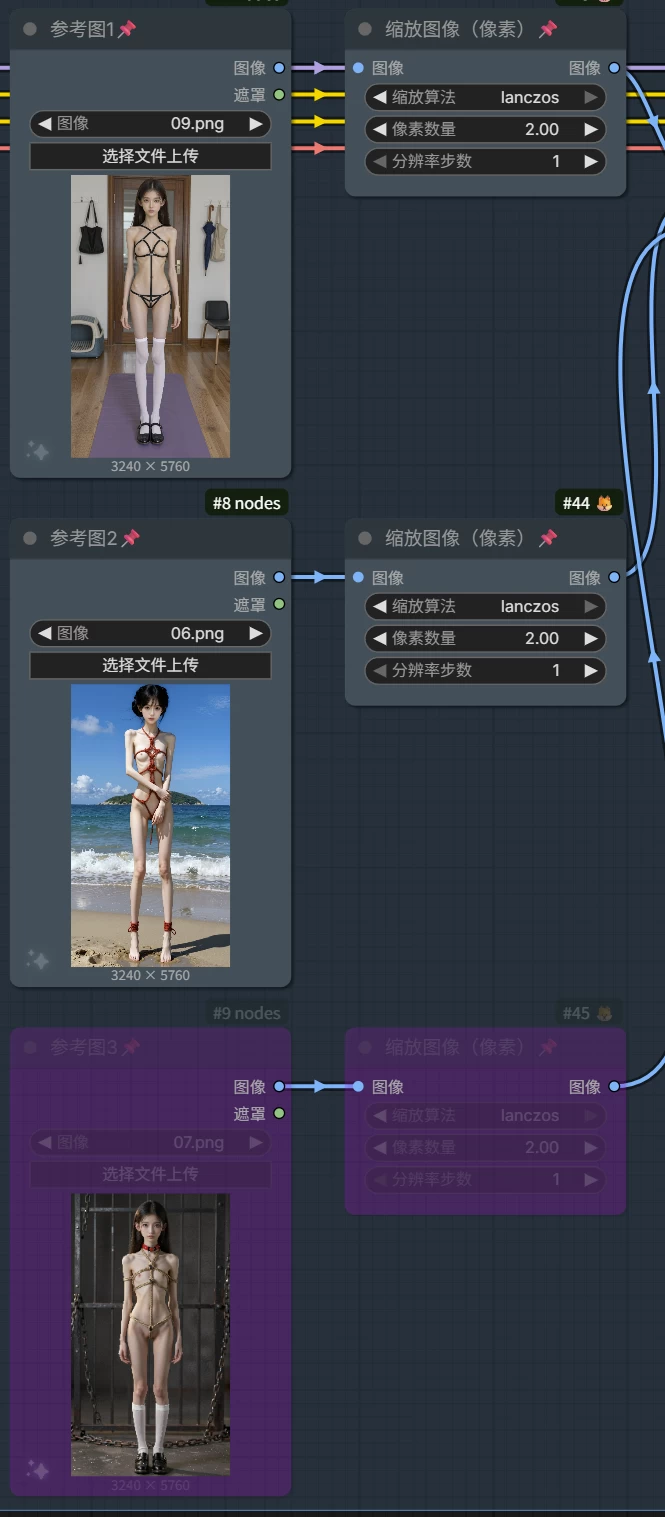Screen dimensions: 665x1517
Task: Click pin icon on top 缩放图像（像素） node
Action: [548, 30]
